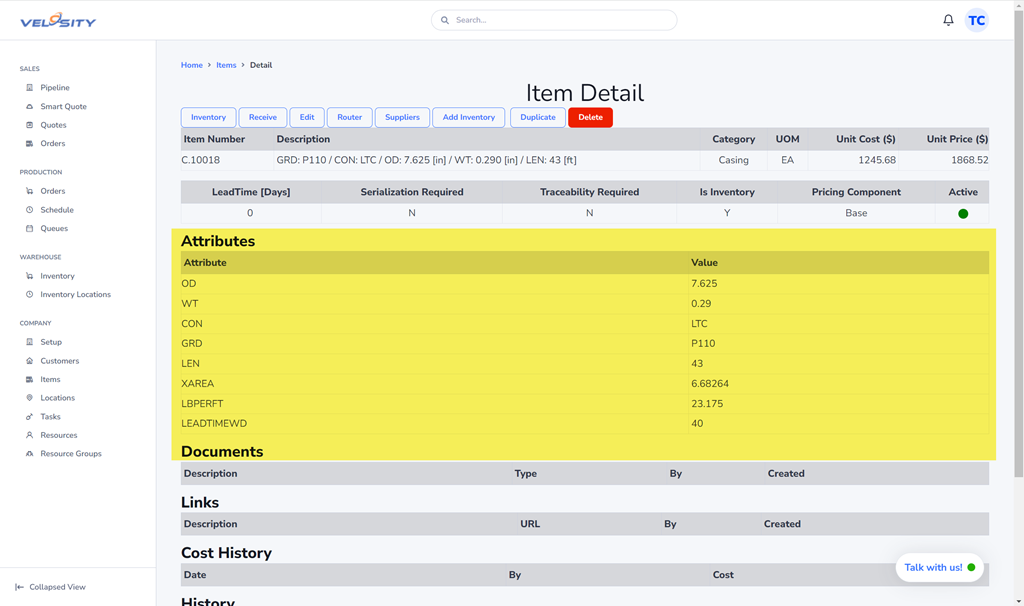Open Schedule under Production
The width and height of the screenshot is (1024, 606).
(57, 210)
